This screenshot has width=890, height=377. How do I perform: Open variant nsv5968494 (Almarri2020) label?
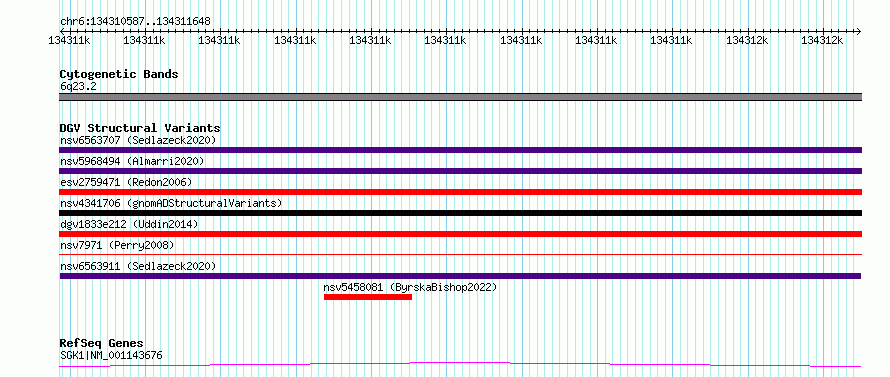[132, 161]
